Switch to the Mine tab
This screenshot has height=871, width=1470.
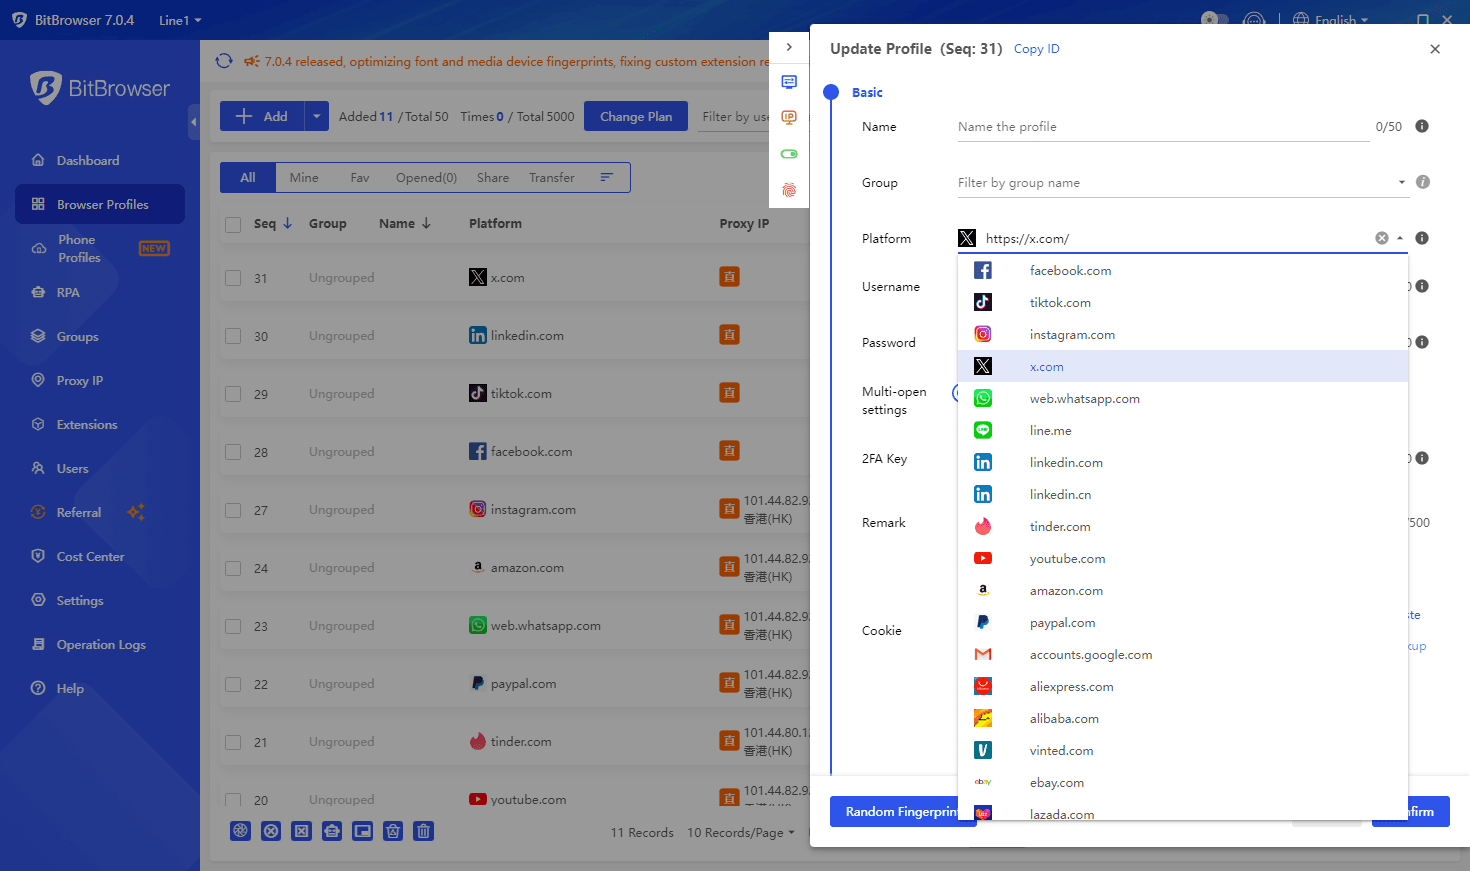point(304,177)
